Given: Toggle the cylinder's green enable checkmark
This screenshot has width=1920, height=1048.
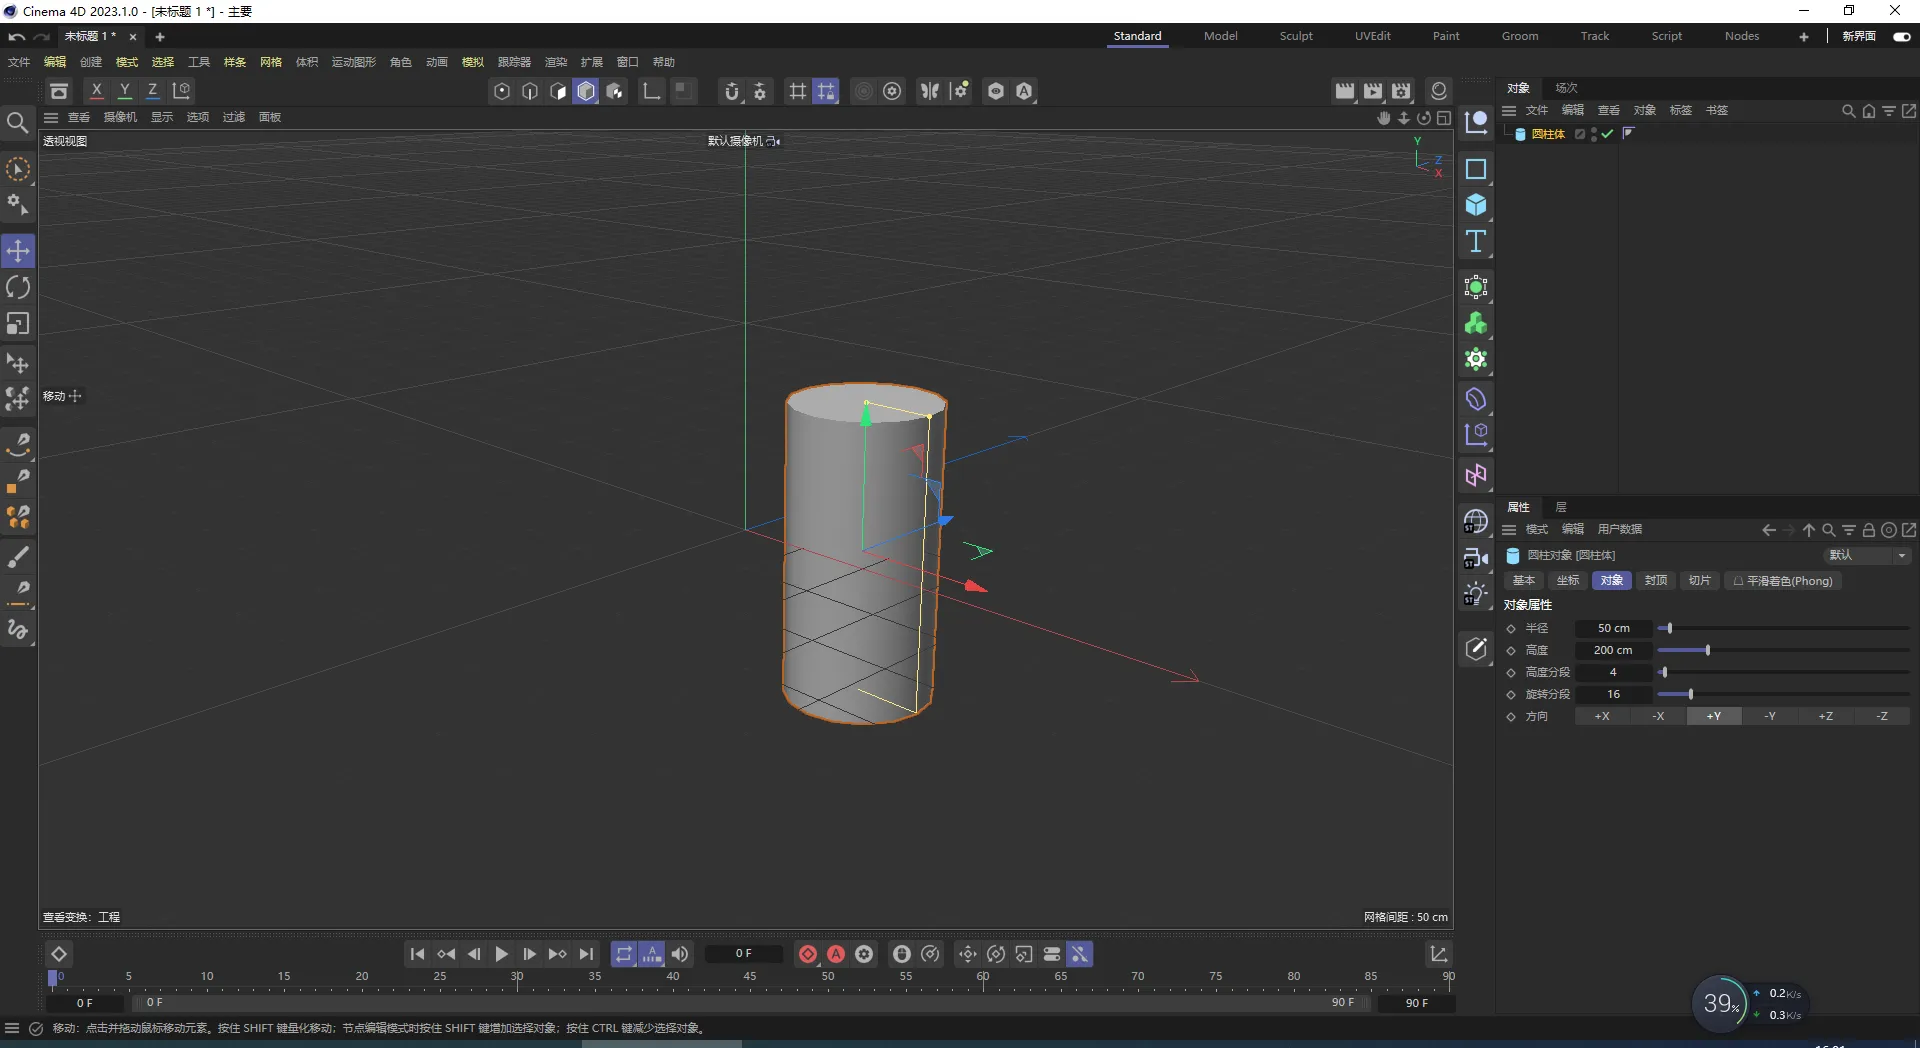Looking at the screenshot, I should pos(1607,134).
